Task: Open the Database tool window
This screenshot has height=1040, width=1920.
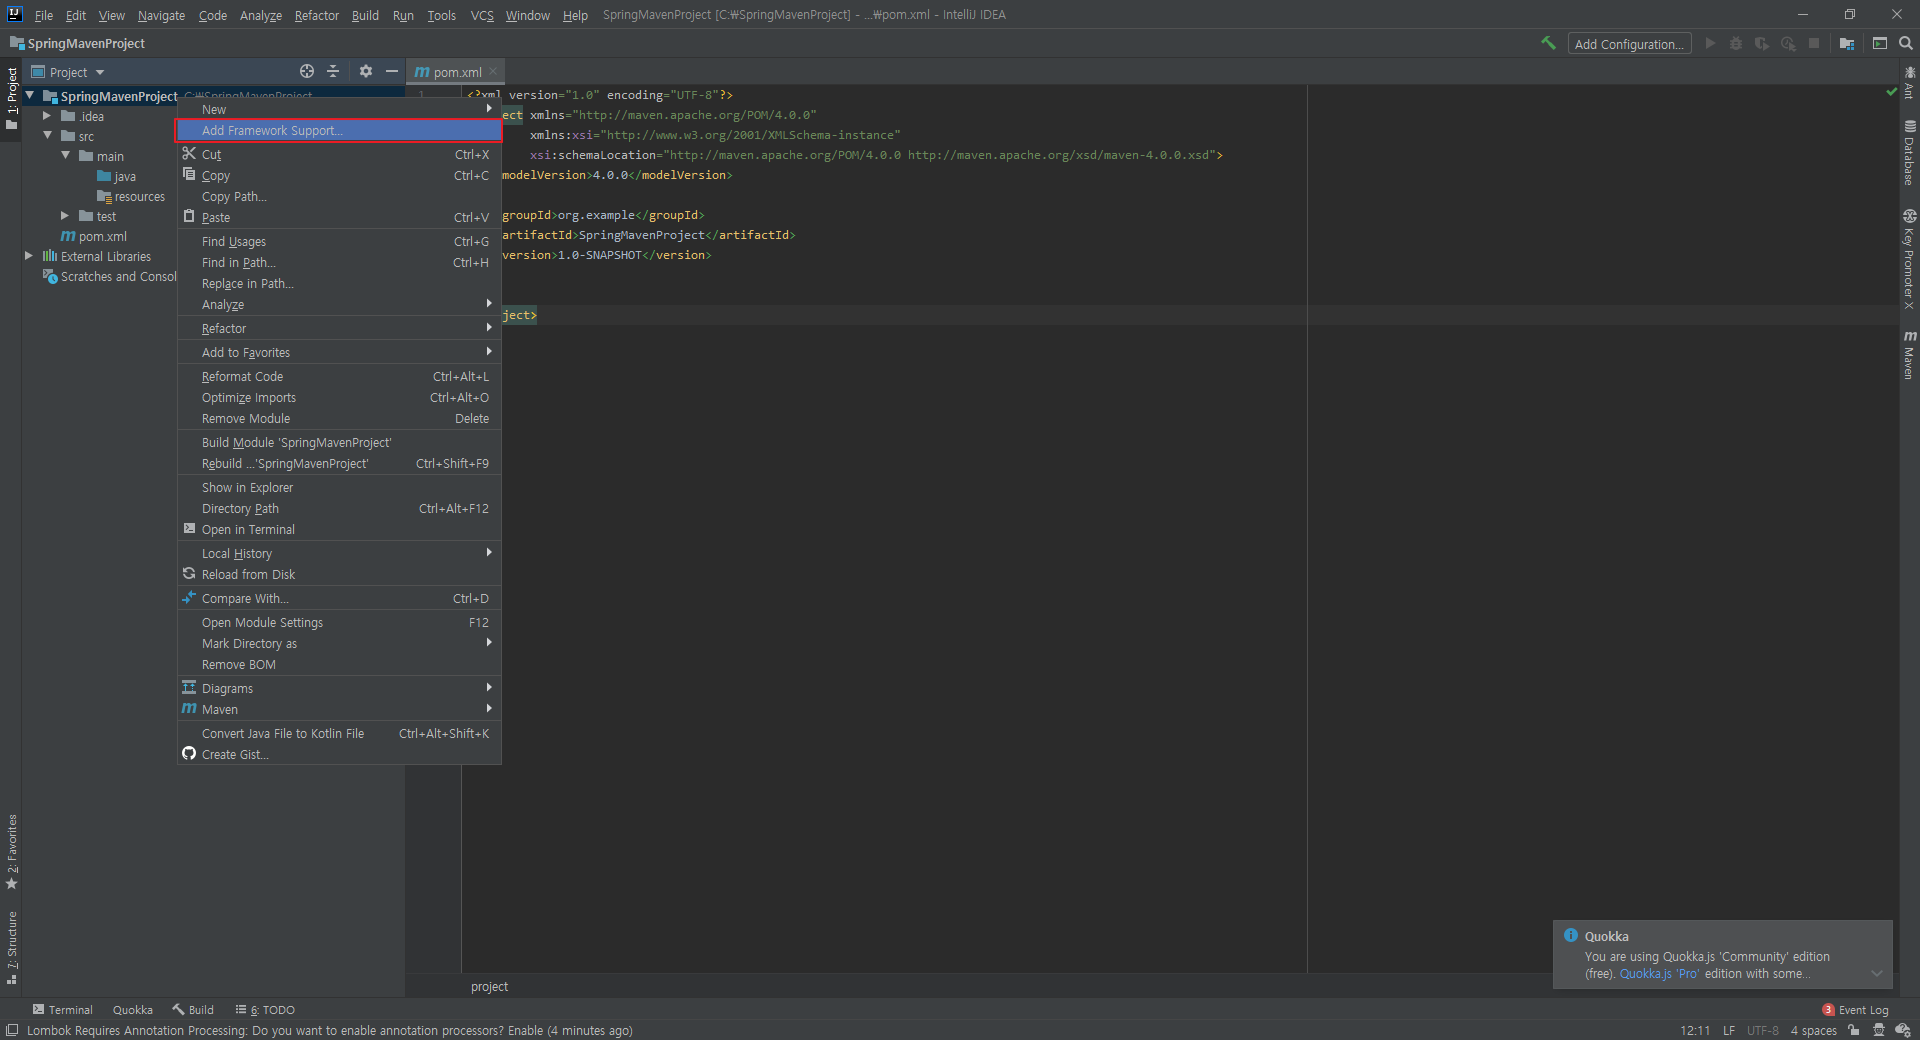Action: point(1909,153)
